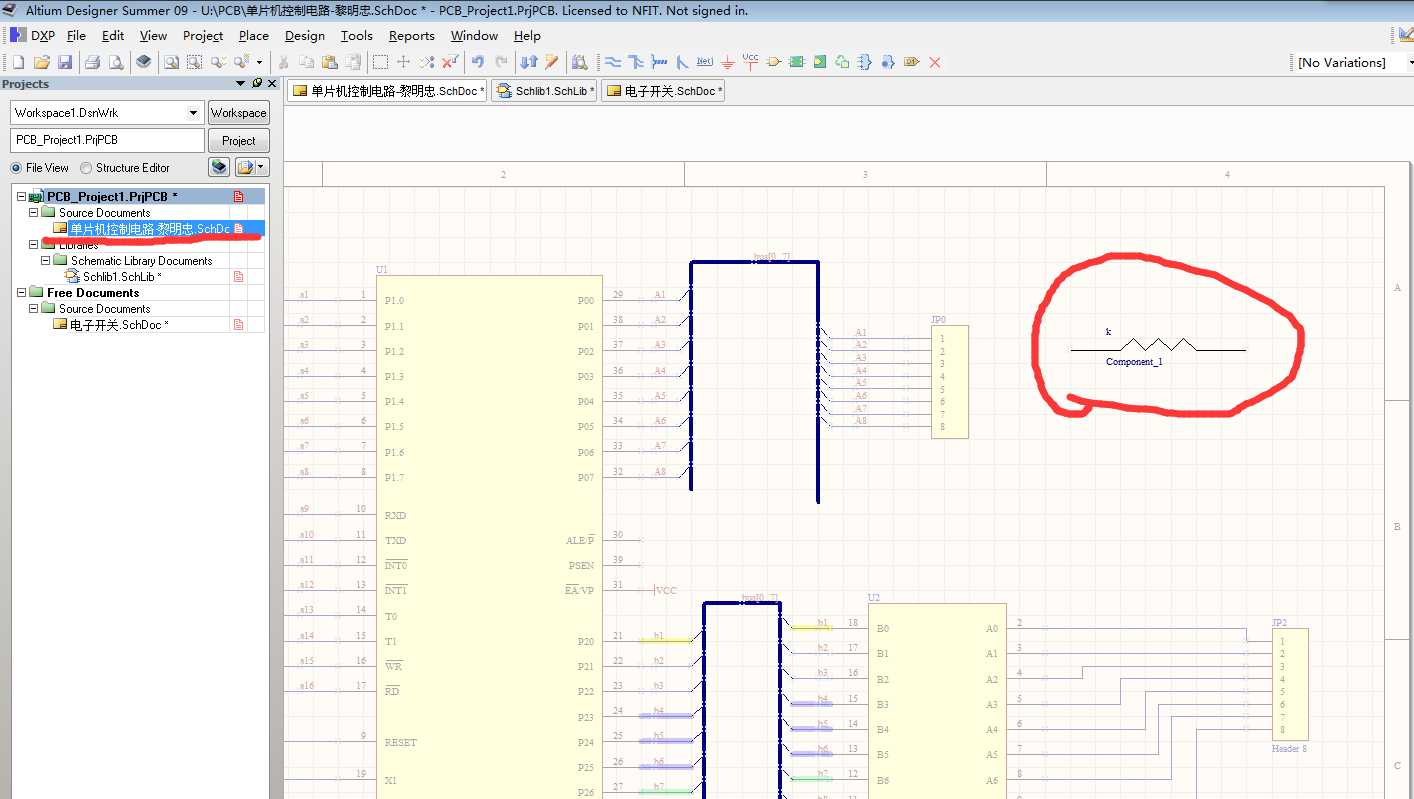
Task: Select the Place Sheet Symbol green icon
Action: 796,62
